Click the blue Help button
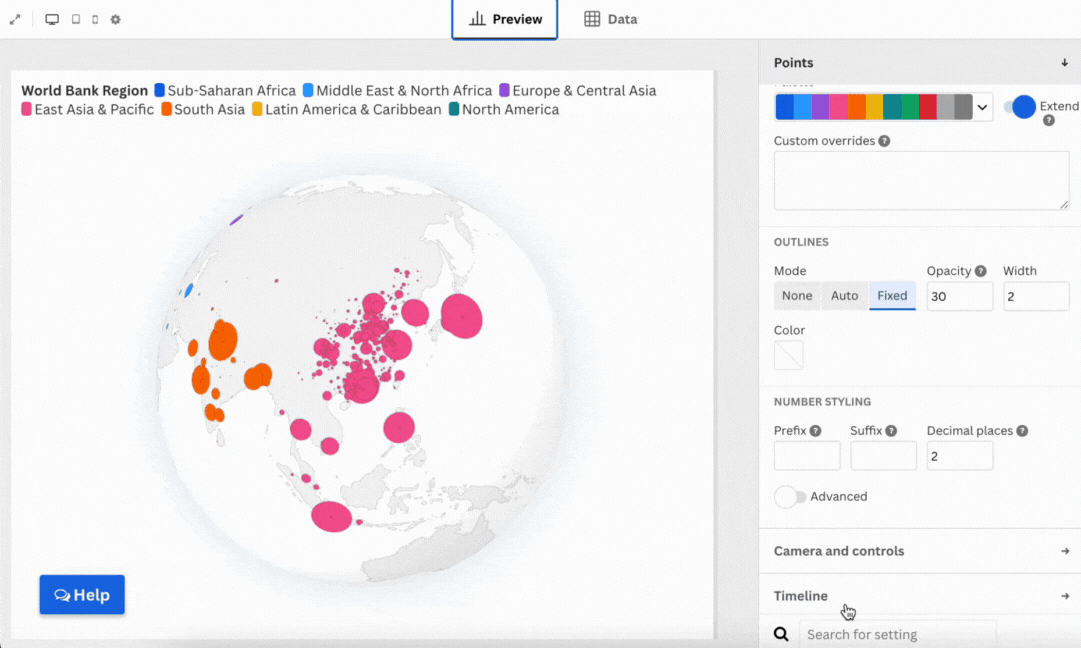The width and height of the screenshot is (1081, 648). click(x=82, y=595)
